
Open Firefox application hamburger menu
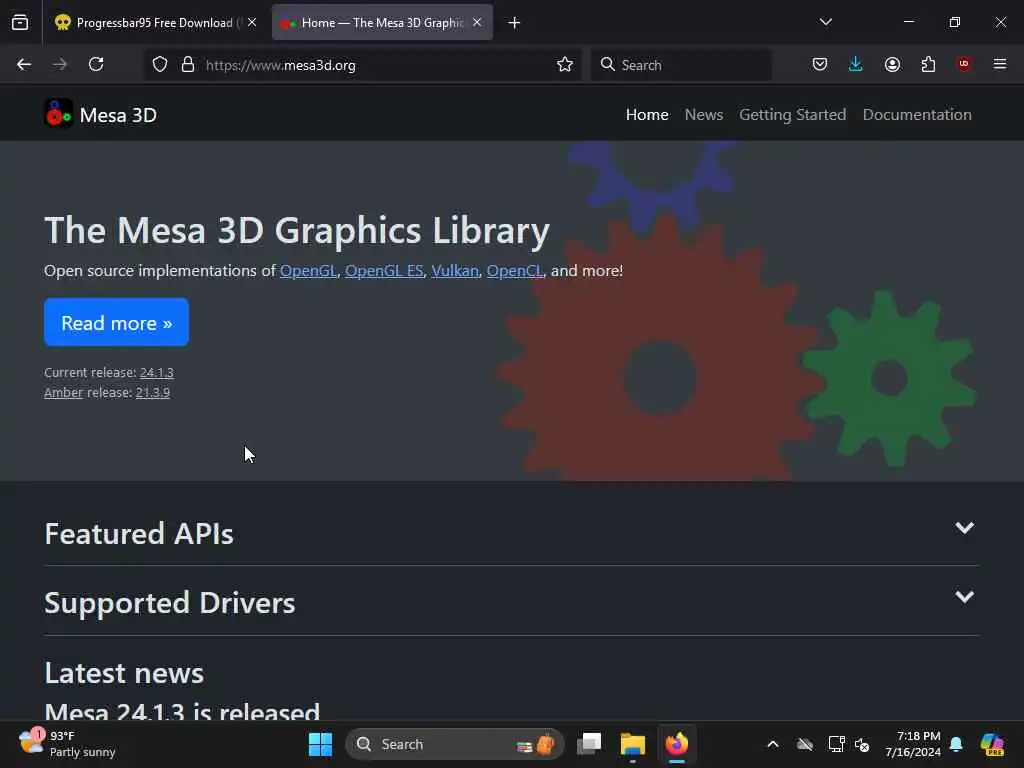point(1000,64)
